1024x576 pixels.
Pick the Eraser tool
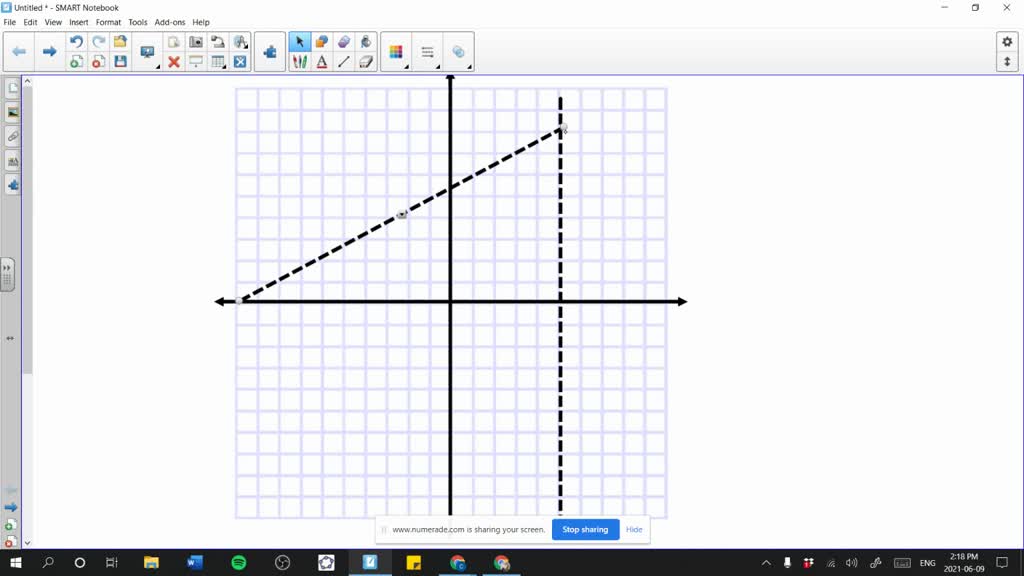pyautogui.click(x=365, y=60)
